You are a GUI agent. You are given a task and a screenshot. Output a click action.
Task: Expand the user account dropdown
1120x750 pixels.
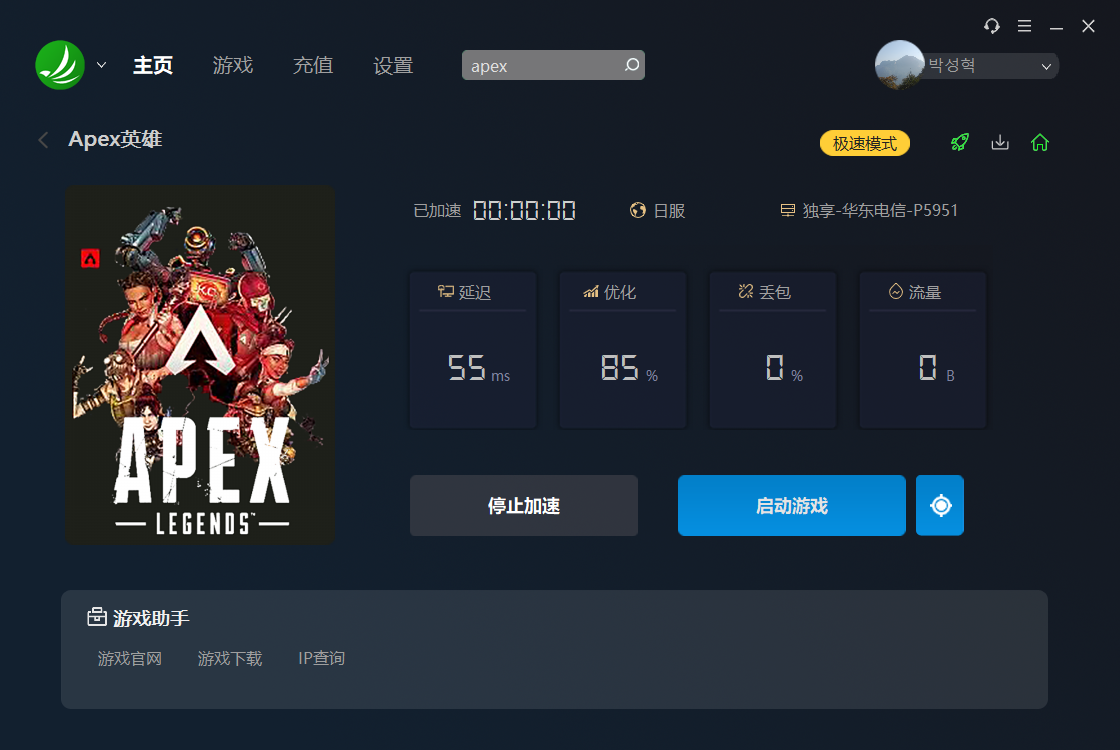[1046, 66]
